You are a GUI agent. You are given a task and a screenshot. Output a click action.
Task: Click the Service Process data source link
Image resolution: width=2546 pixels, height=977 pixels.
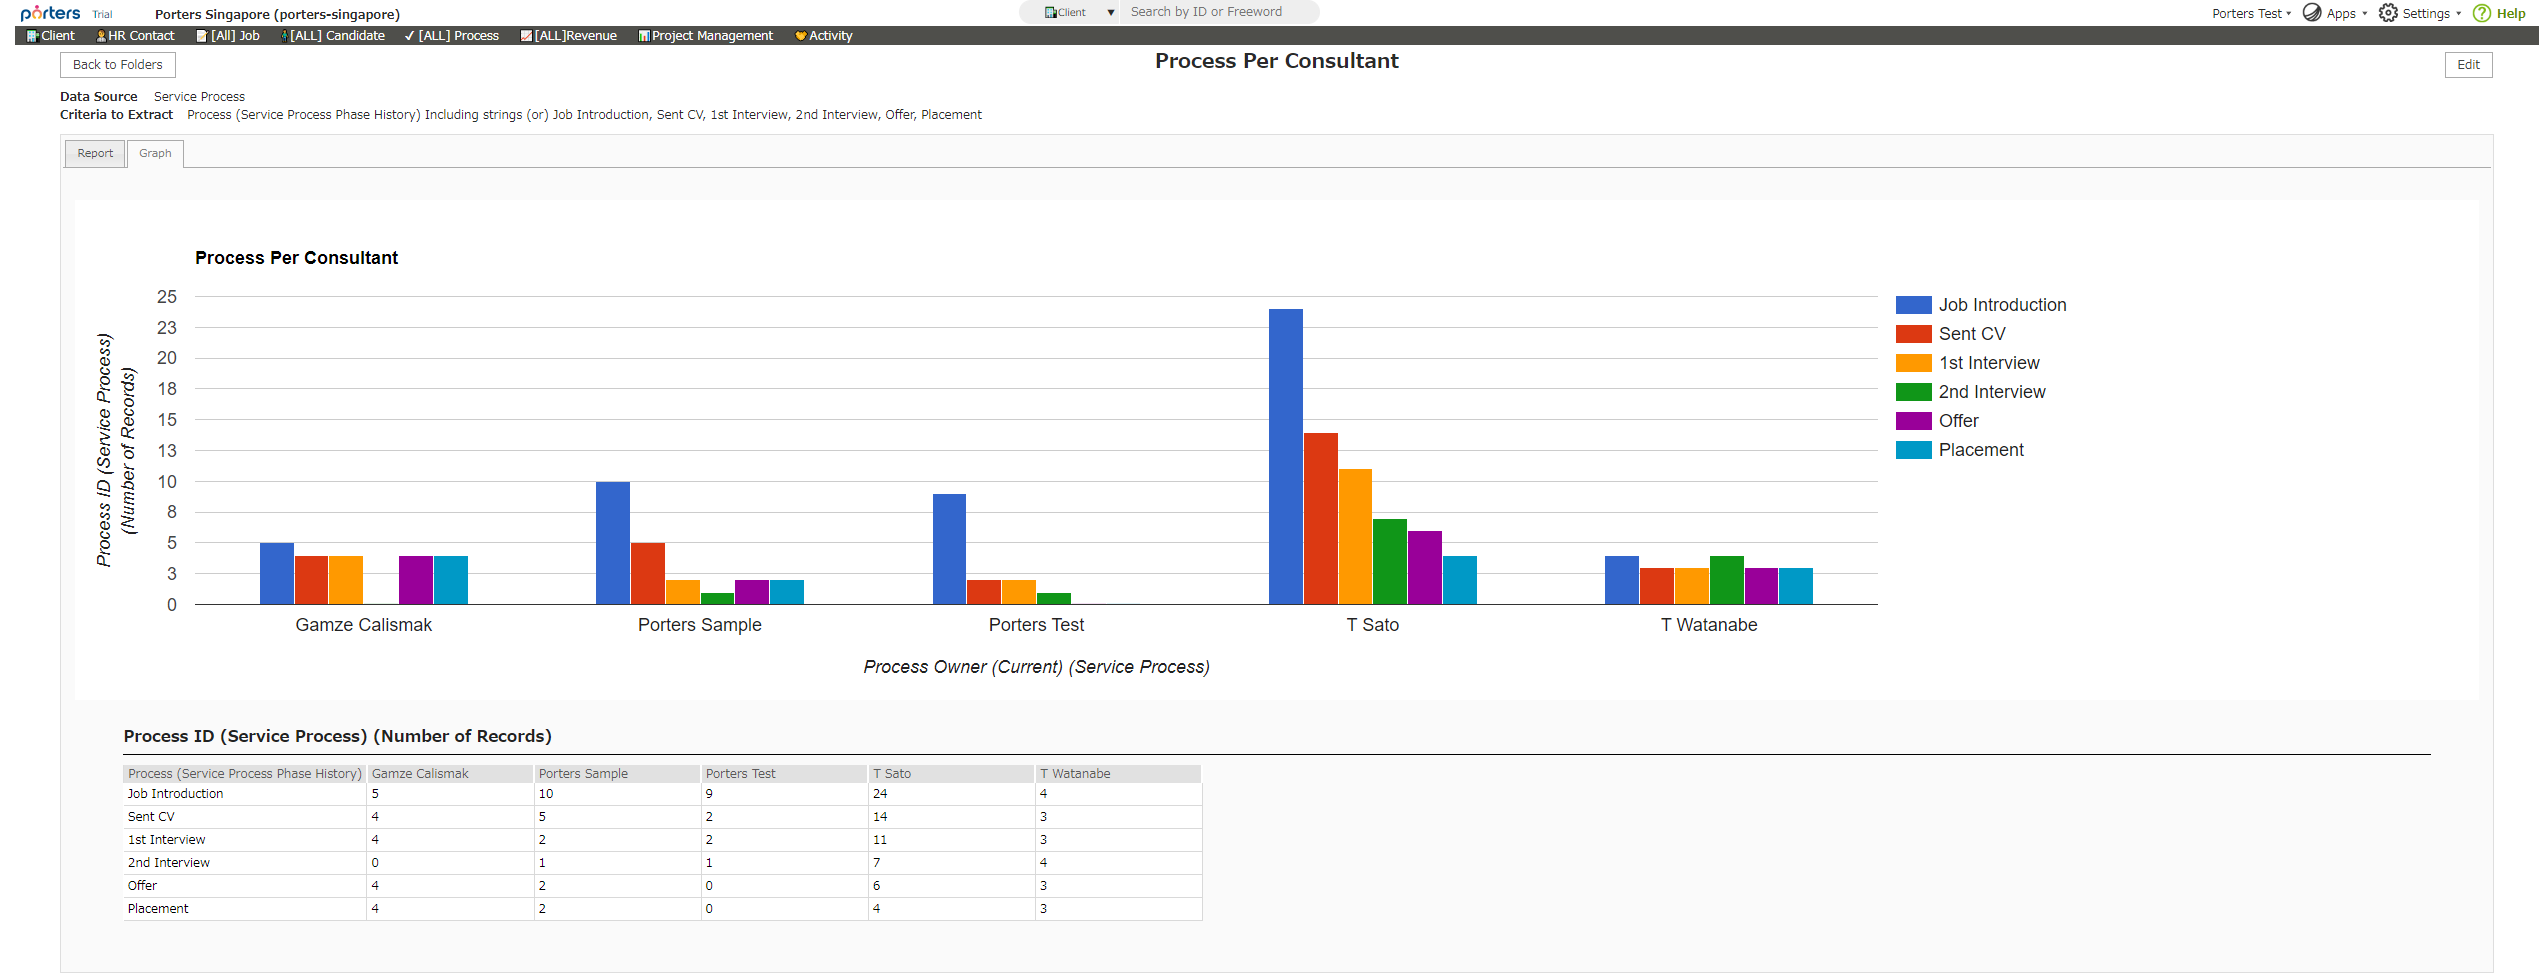(x=199, y=96)
